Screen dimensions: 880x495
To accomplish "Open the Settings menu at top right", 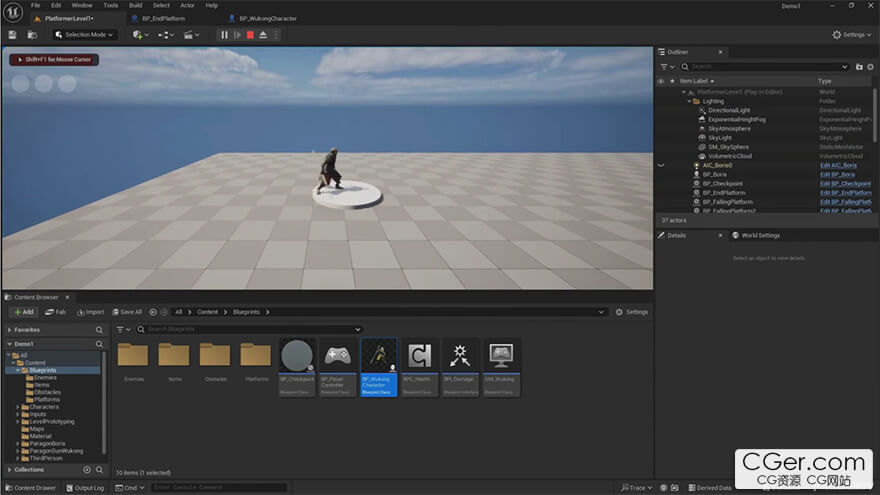I will point(852,35).
